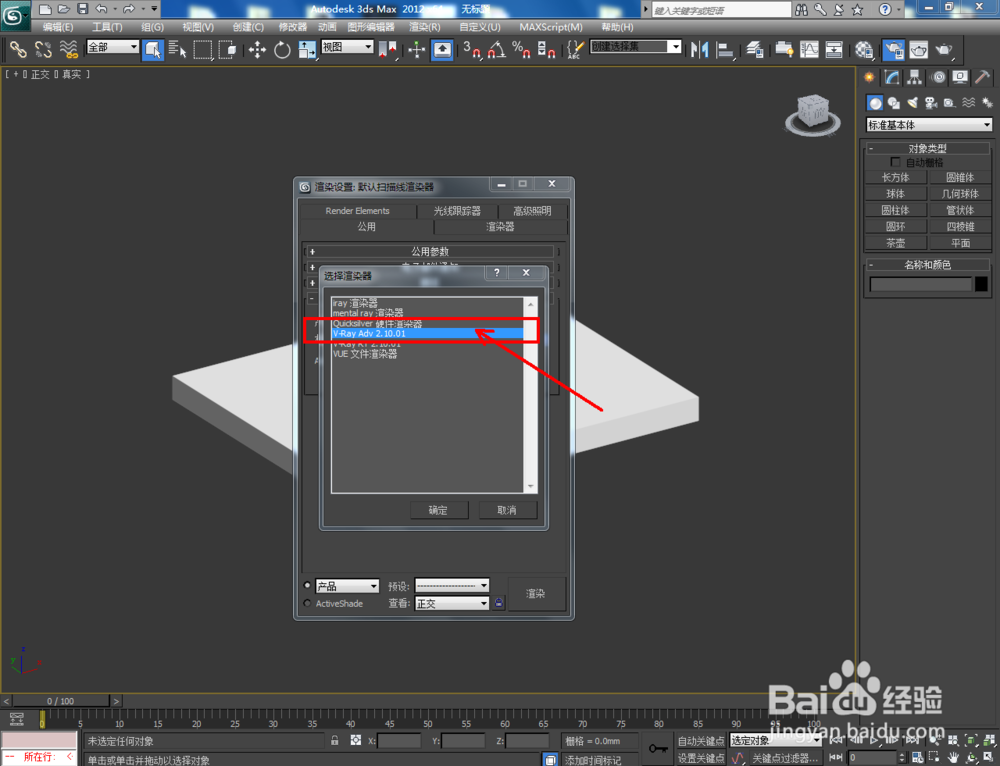Screen dimensions: 1000x766
Task: Click the Bind to Space Warp icon
Action: click(x=68, y=49)
